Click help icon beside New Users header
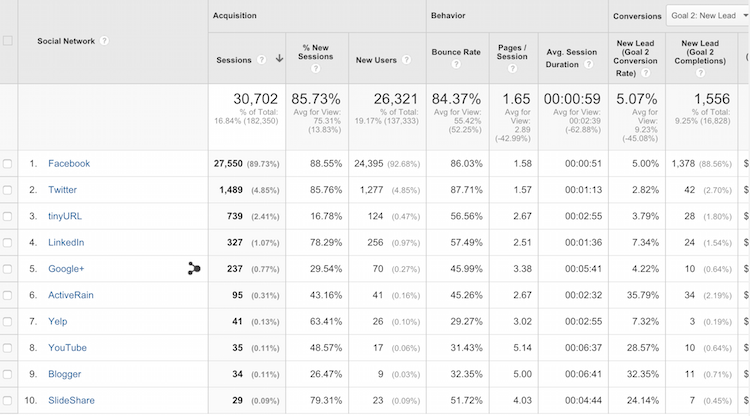Viewport: 750px width, 416px height. coord(407,60)
